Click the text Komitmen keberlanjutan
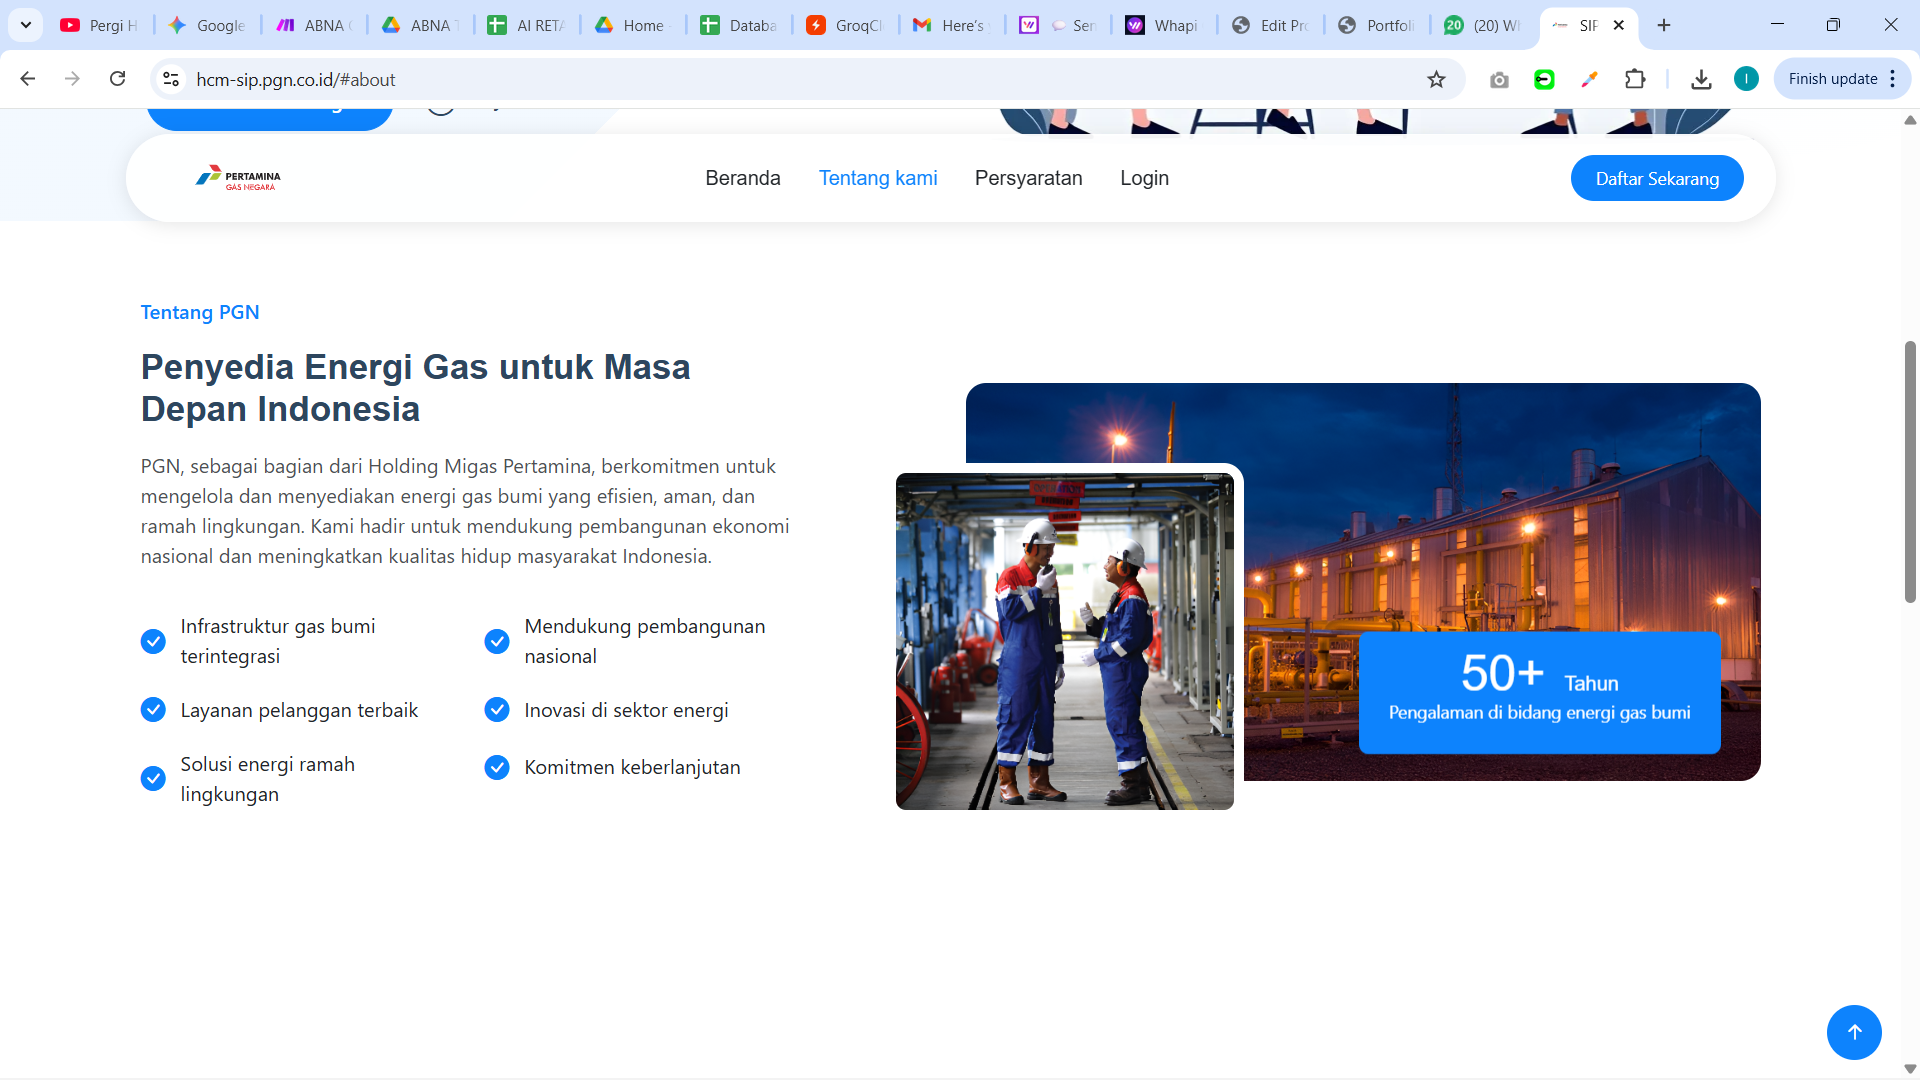 [x=632, y=767]
